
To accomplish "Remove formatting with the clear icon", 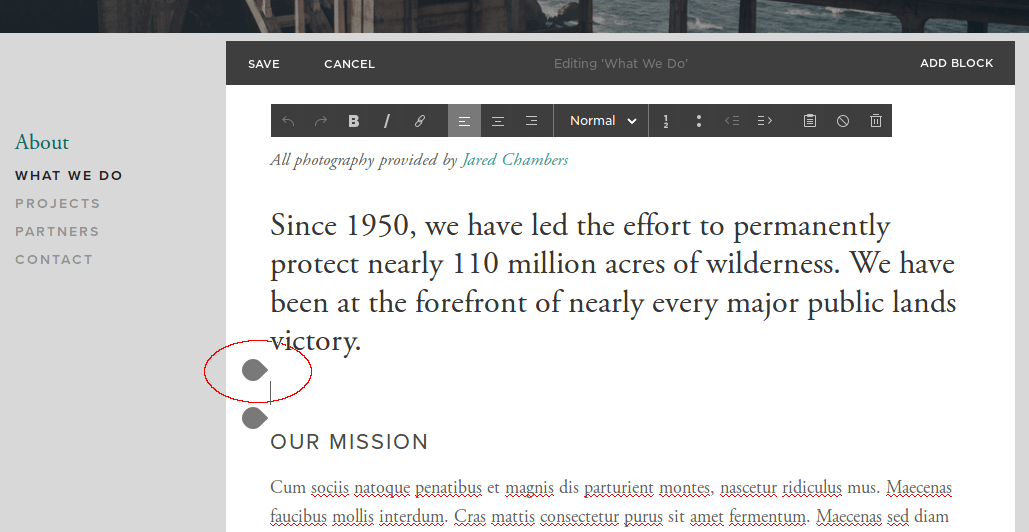I will click(x=843, y=121).
